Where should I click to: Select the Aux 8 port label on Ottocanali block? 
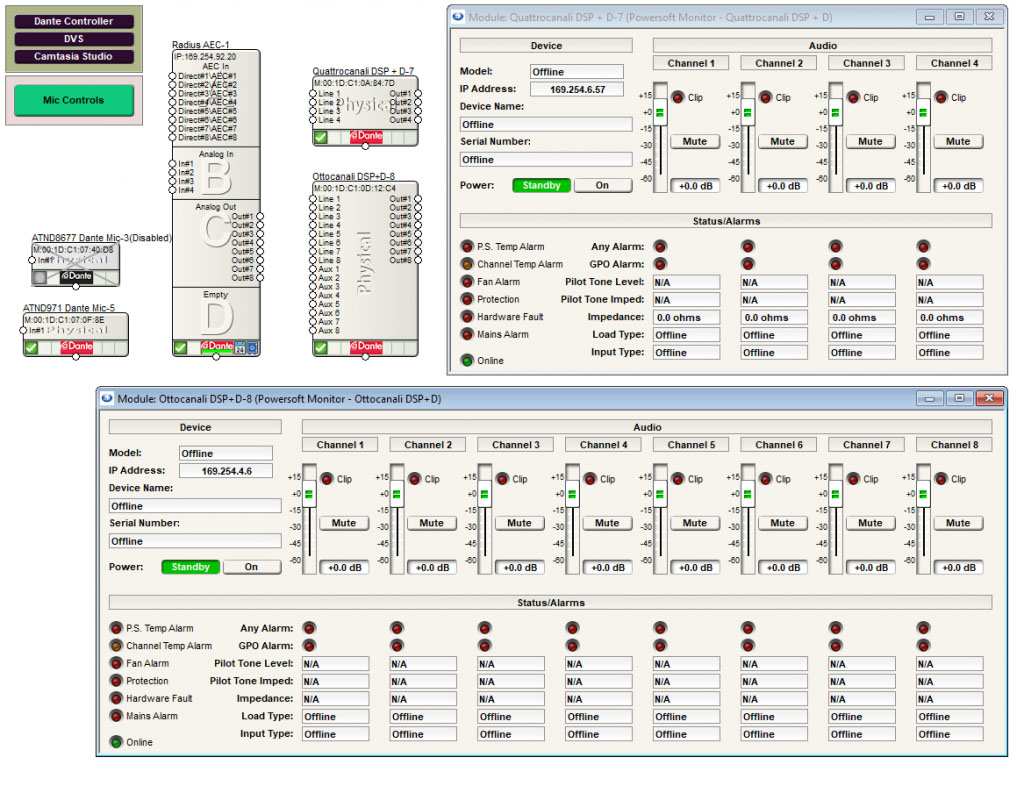[x=328, y=330]
